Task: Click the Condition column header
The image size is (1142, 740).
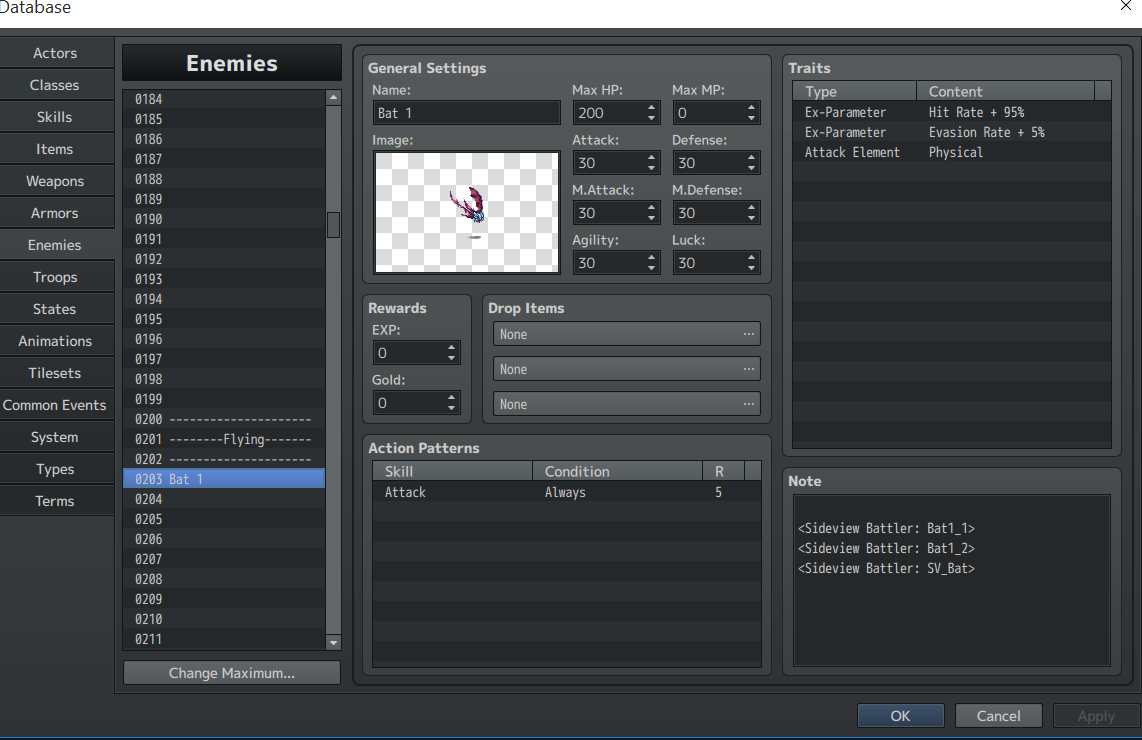Action: point(618,471)
